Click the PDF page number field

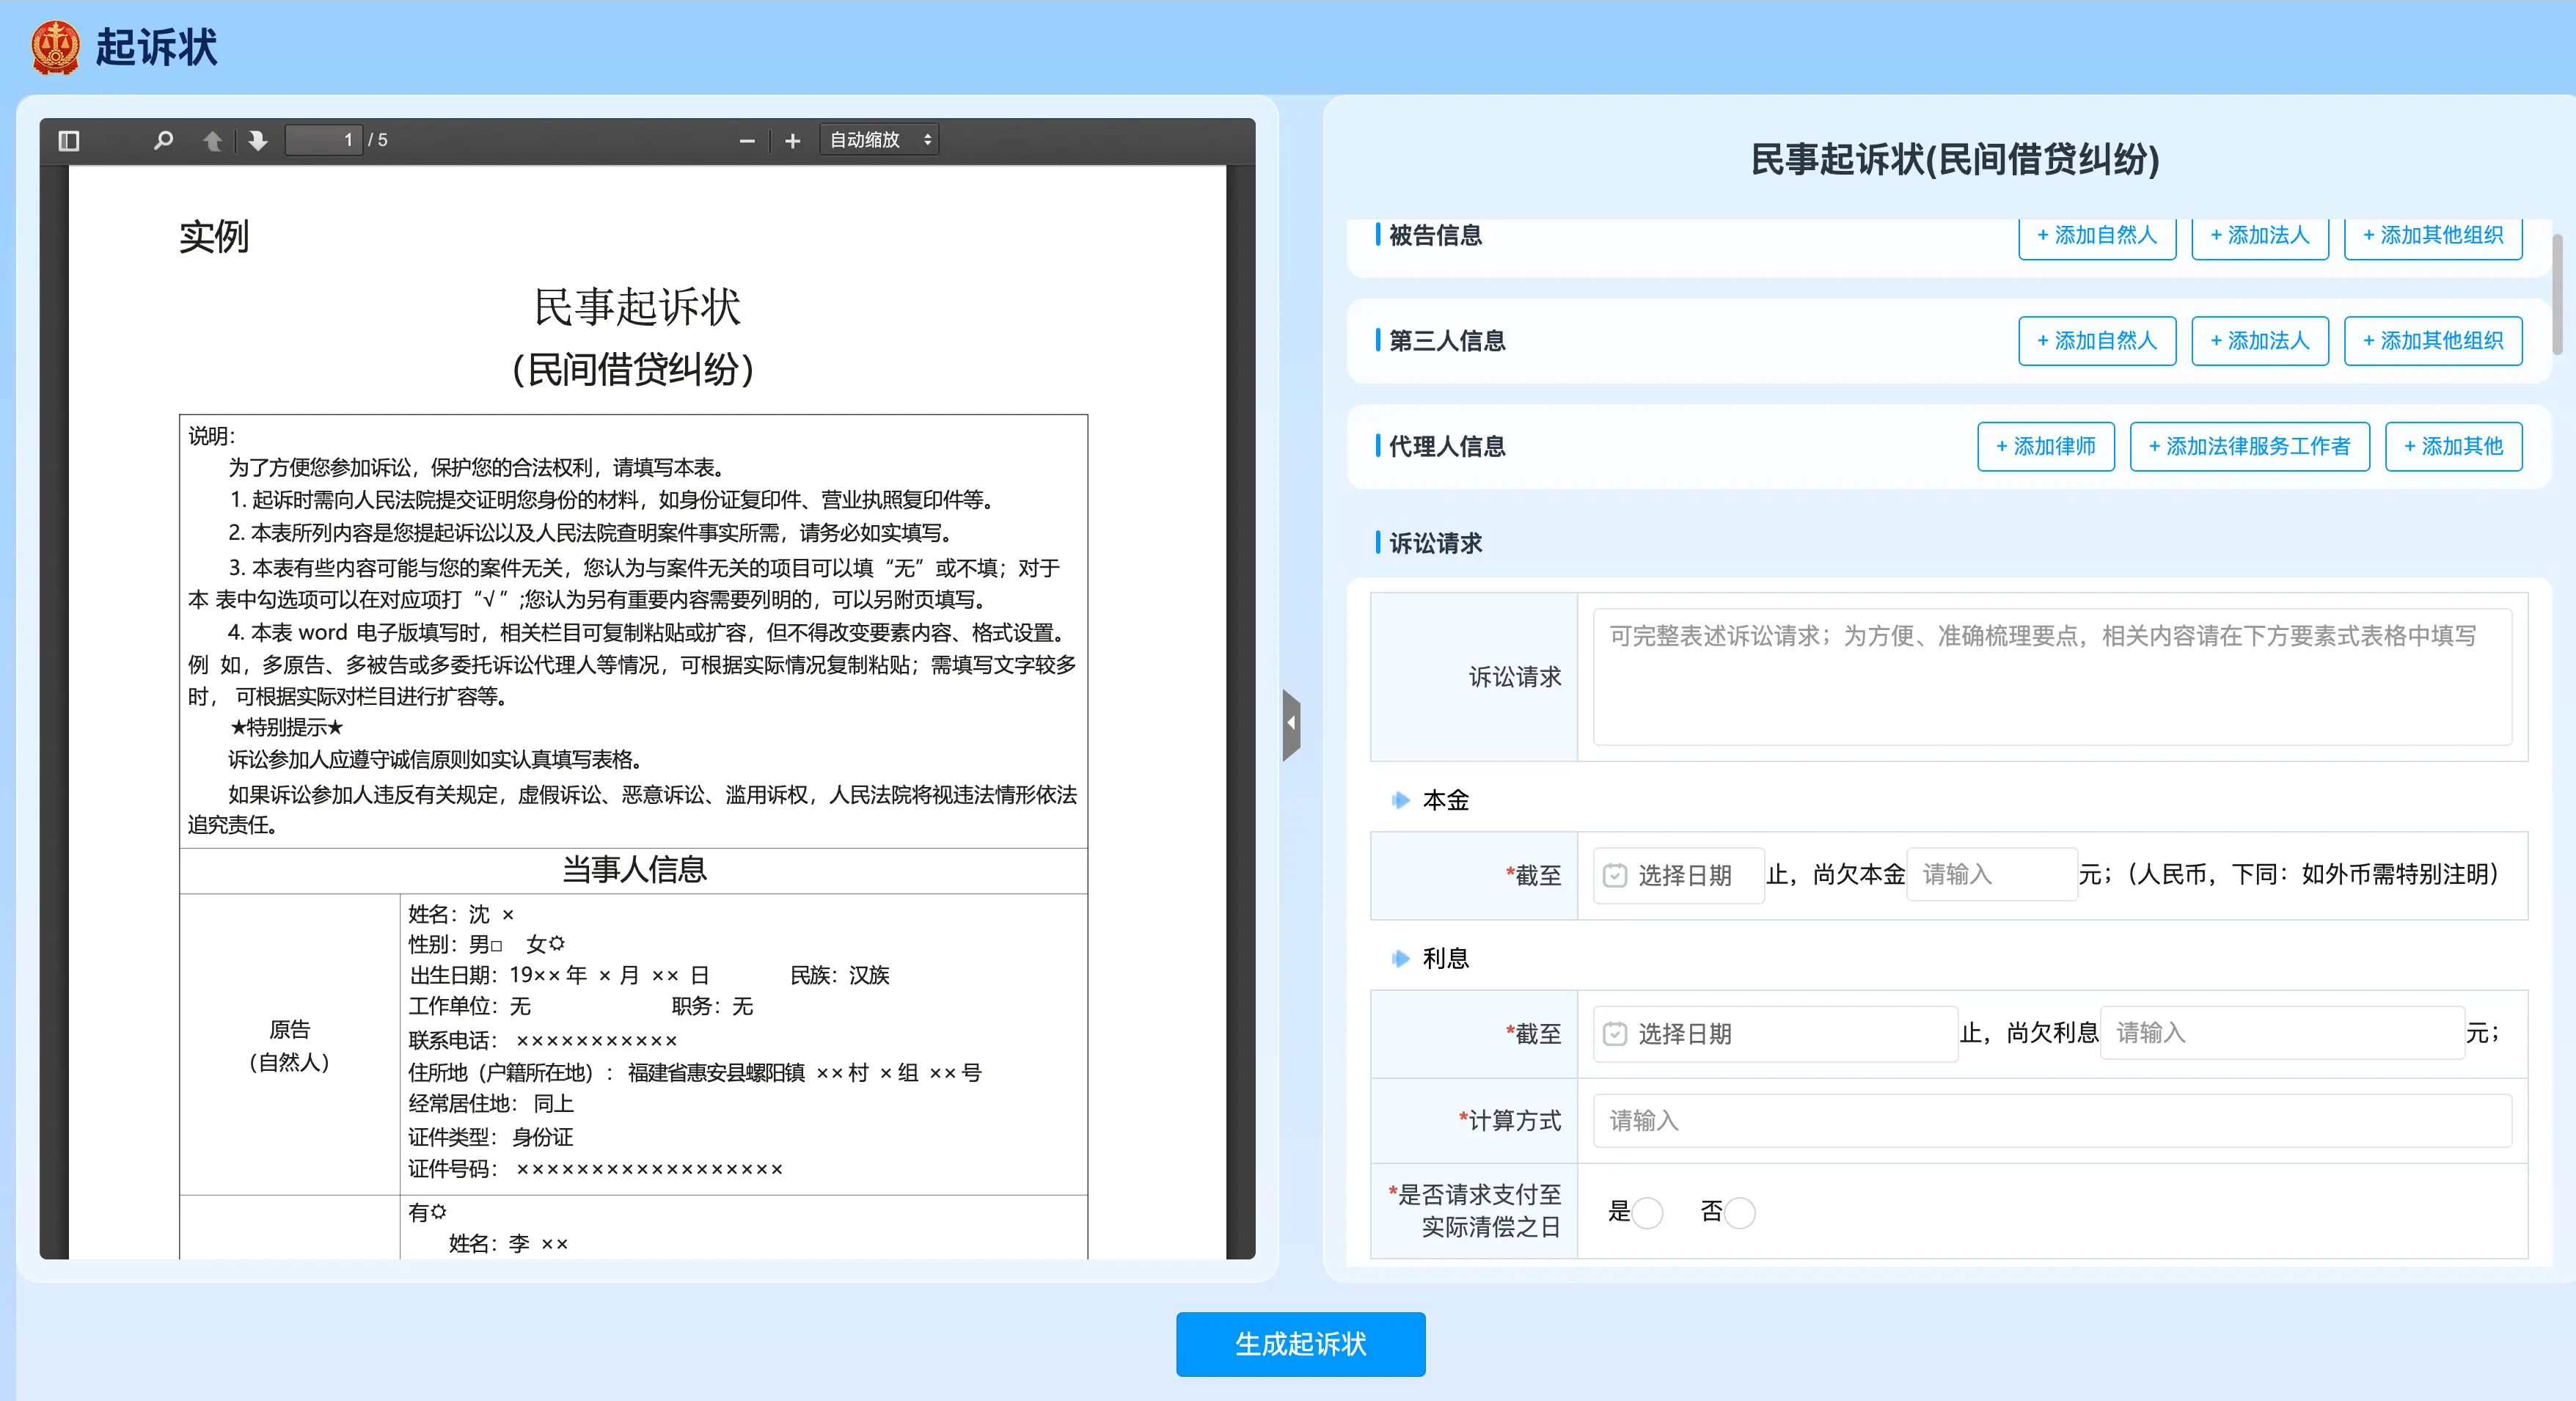(x=323, y=140)
